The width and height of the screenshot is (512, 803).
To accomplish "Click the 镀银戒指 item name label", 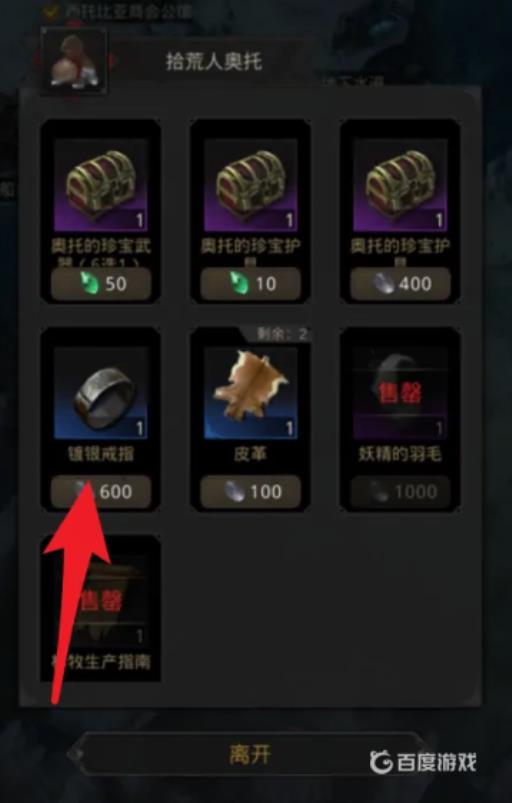I will pyautogui.click(x=101, y=454).
